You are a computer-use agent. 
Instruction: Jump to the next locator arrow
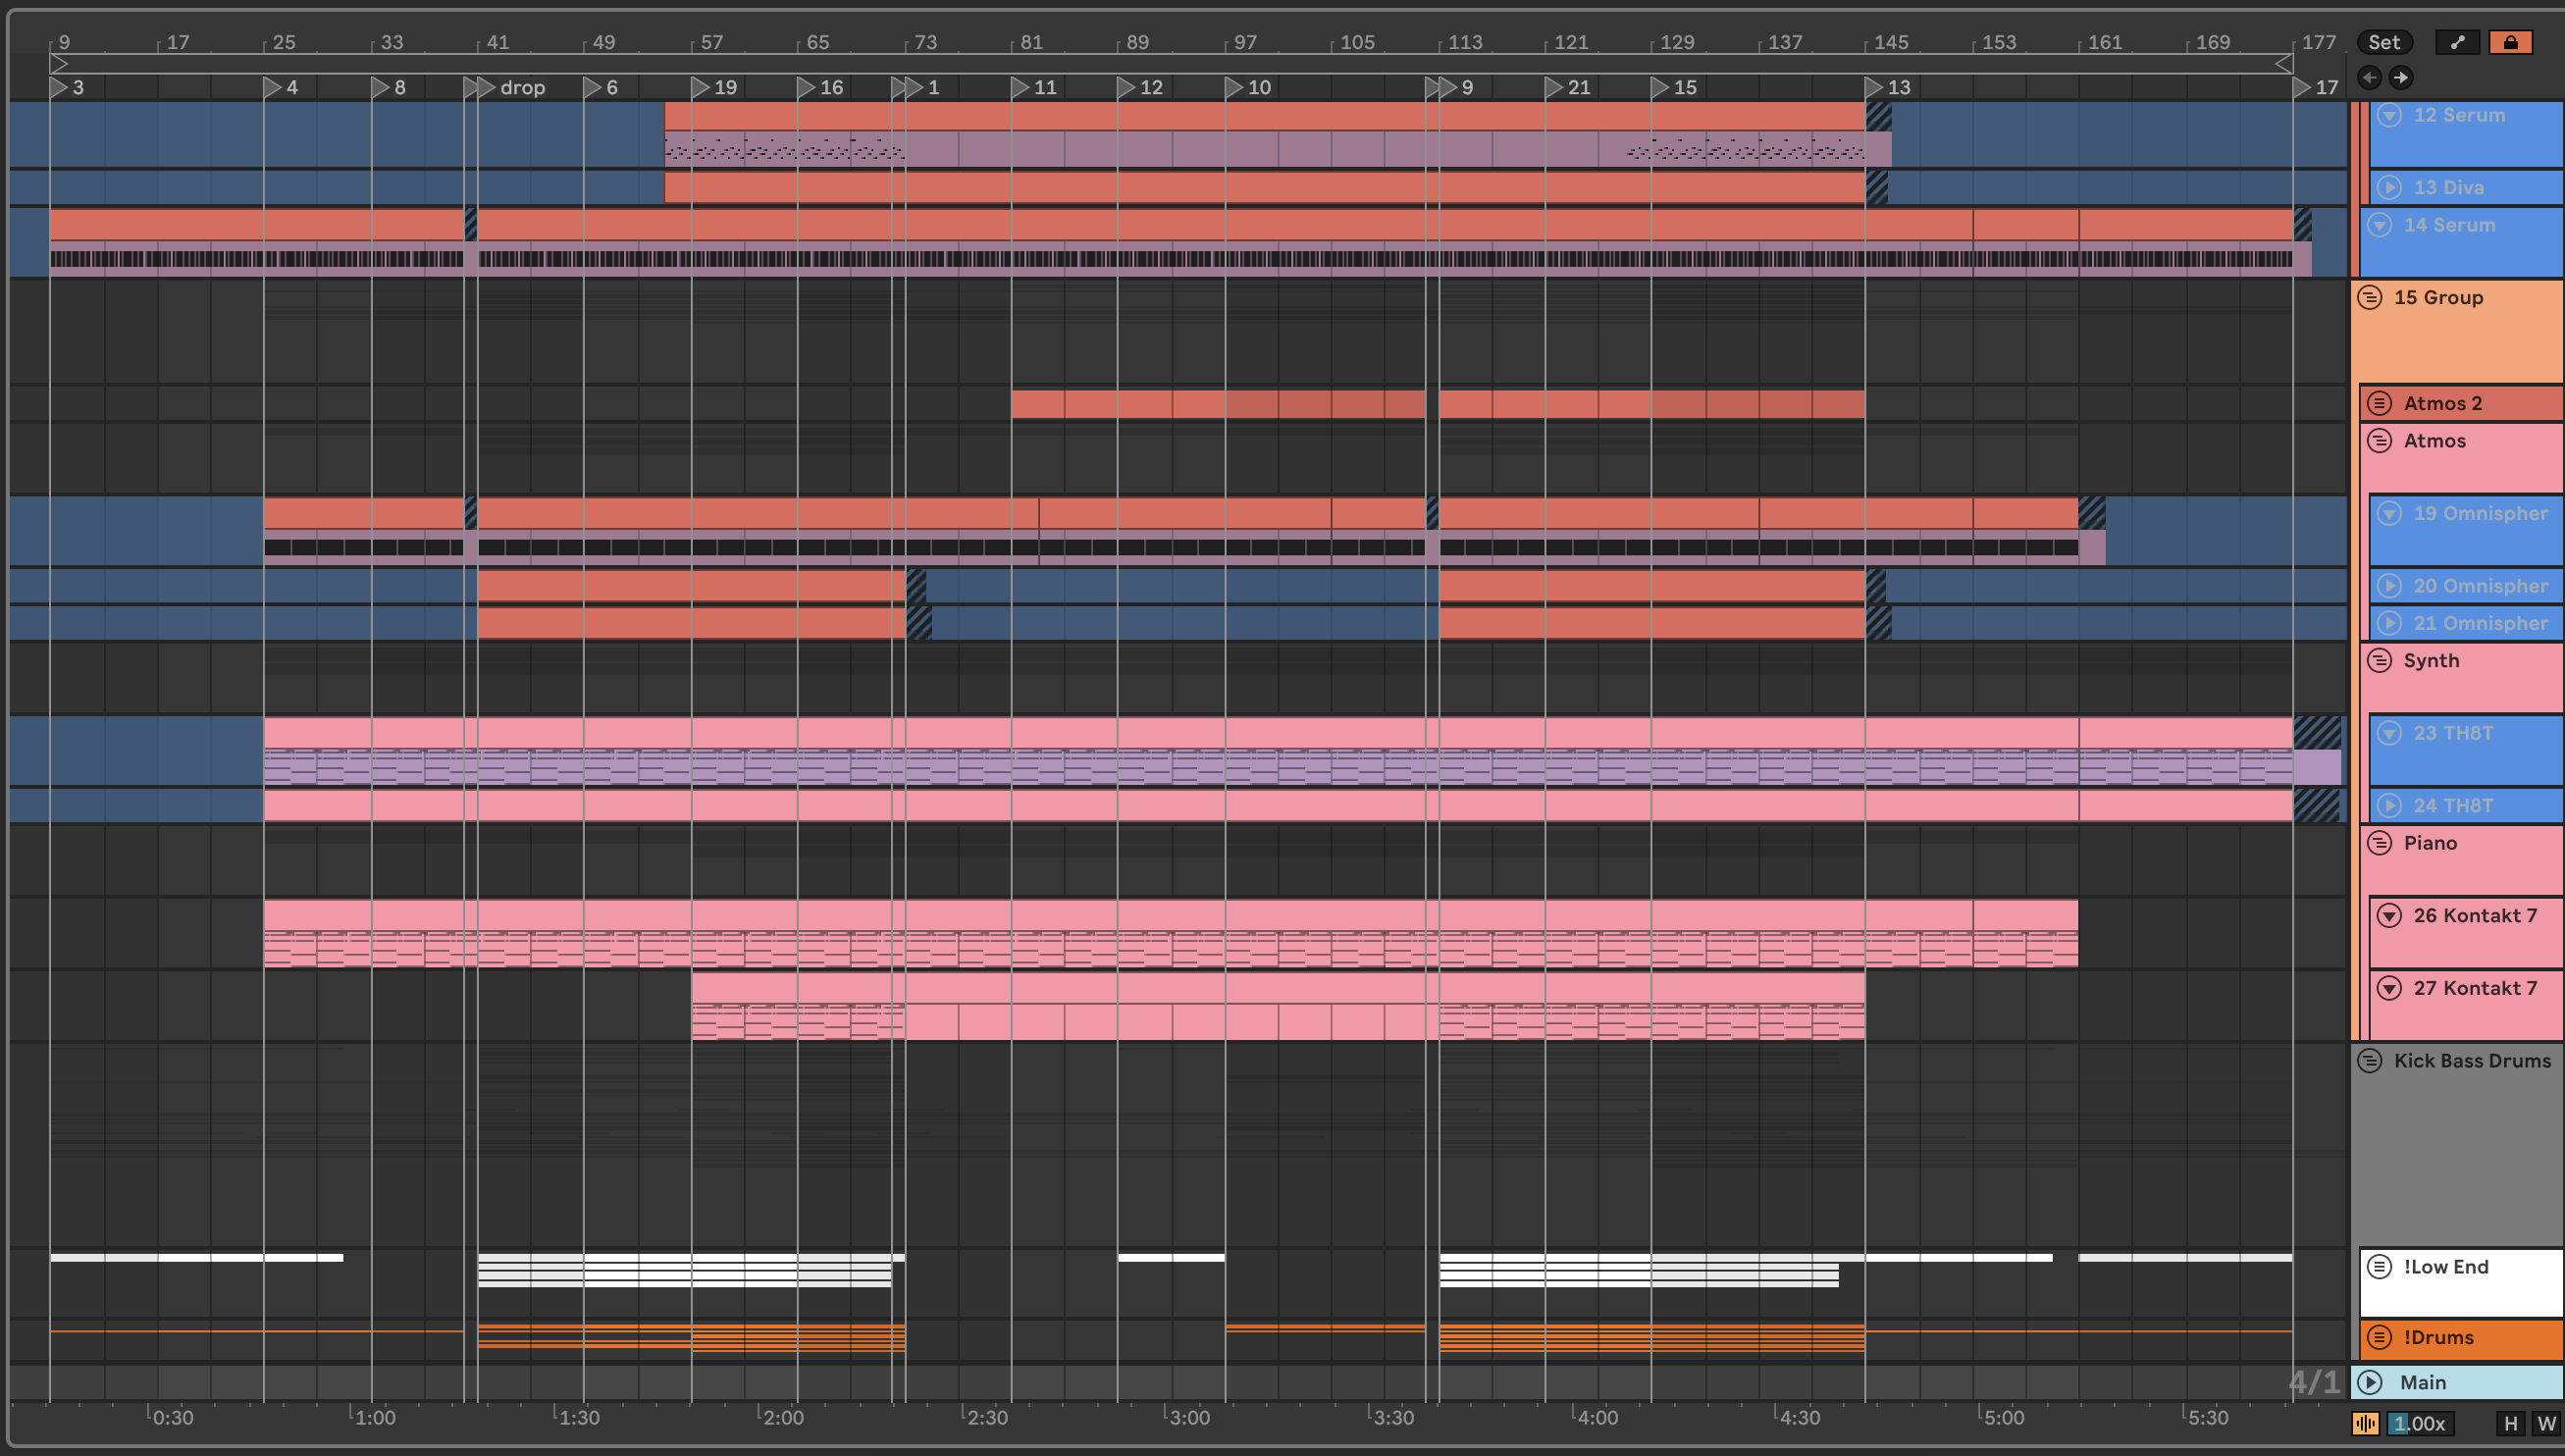pyautogui.click(x=2400, y=77)
